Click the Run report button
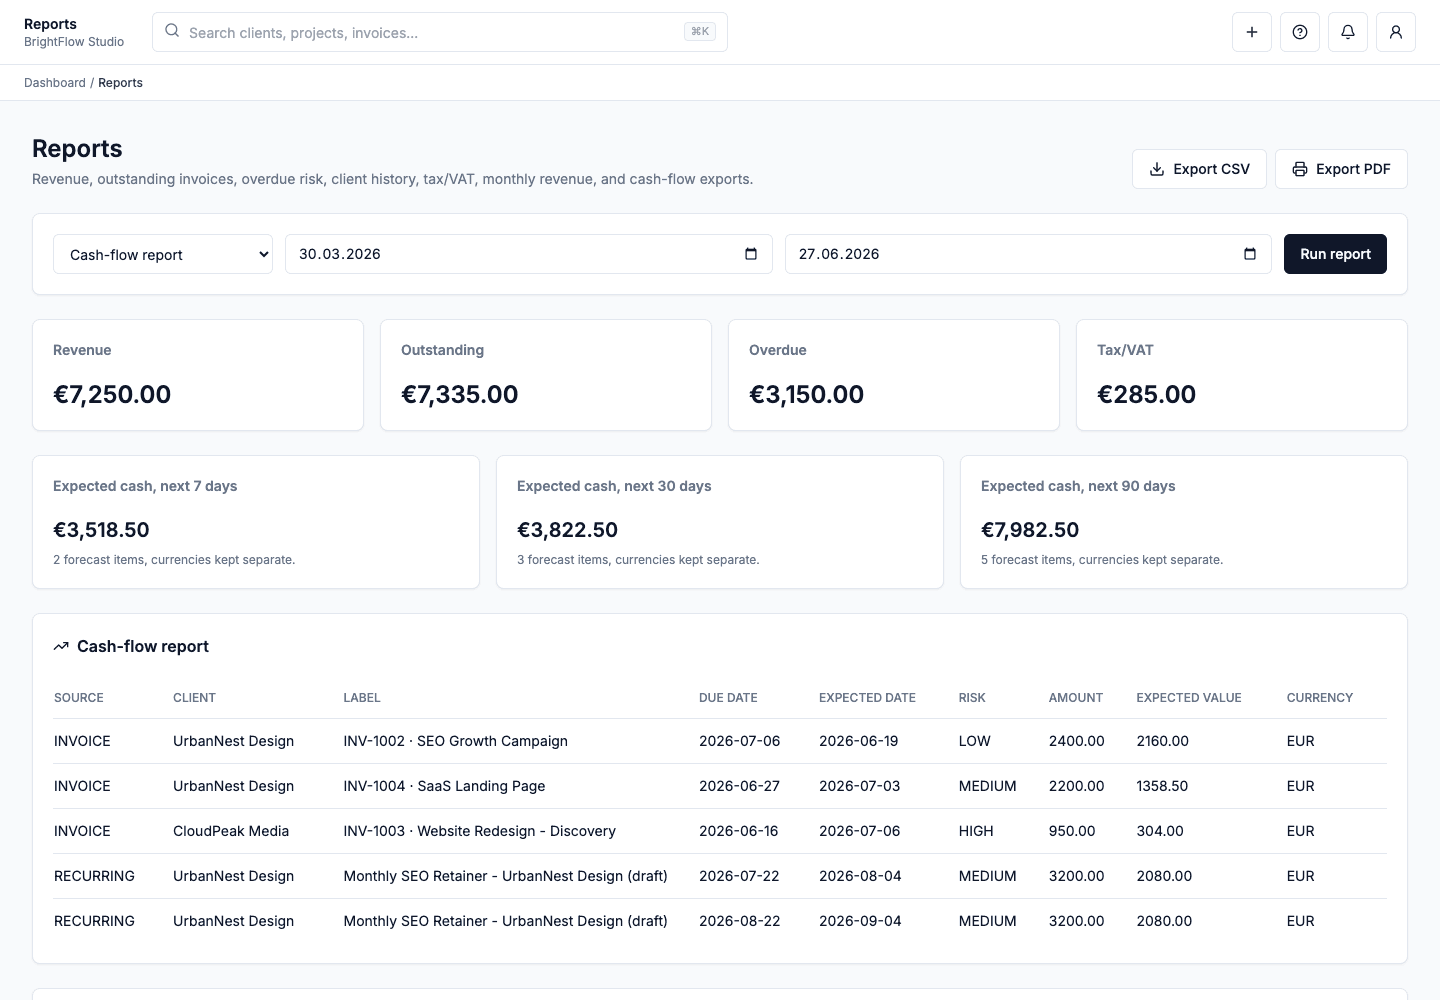This screenshot has width=1440, height=1000. coord(1335,254)
